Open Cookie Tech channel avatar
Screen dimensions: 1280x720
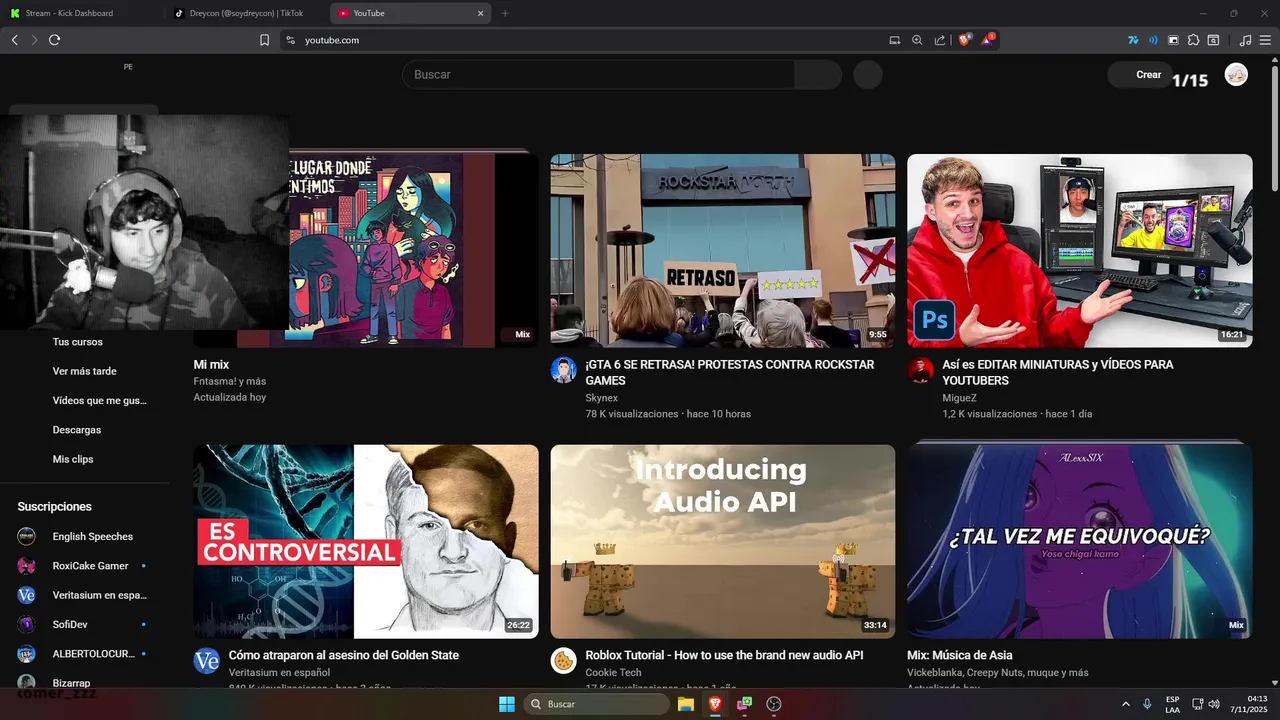click(x=564, y=661)
